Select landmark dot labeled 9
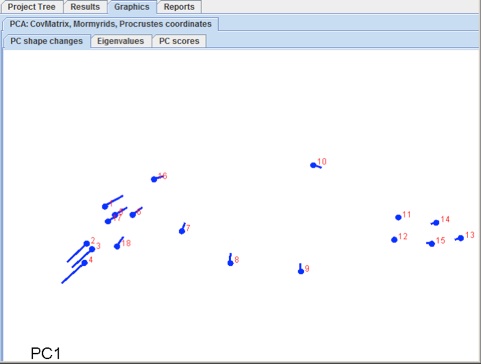Viewport: 481px width, 364px height. pyautogui.click(x=301, y=271)
